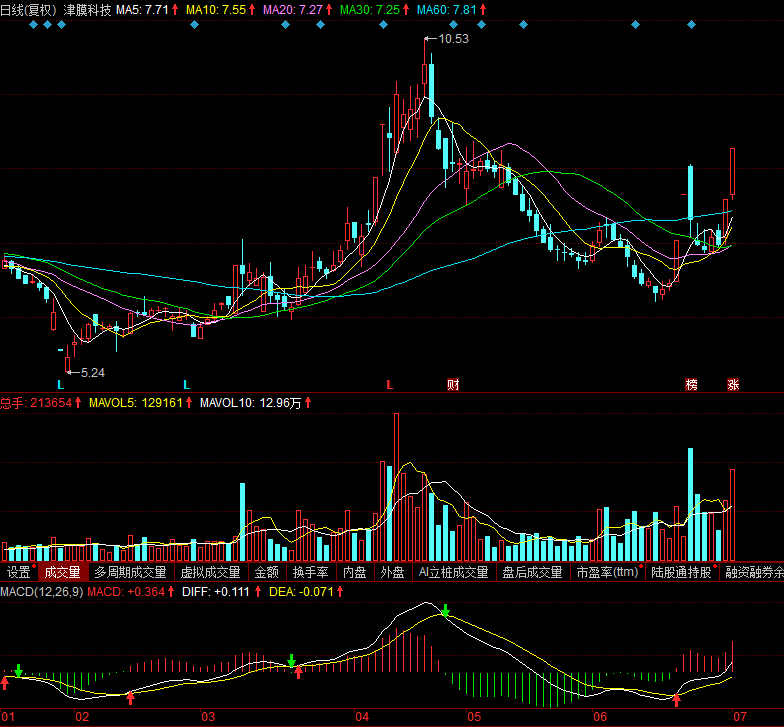Viewport: 784px width, 727px height.
Task: Open the 设置 settings tab
Action: (19, 573)
